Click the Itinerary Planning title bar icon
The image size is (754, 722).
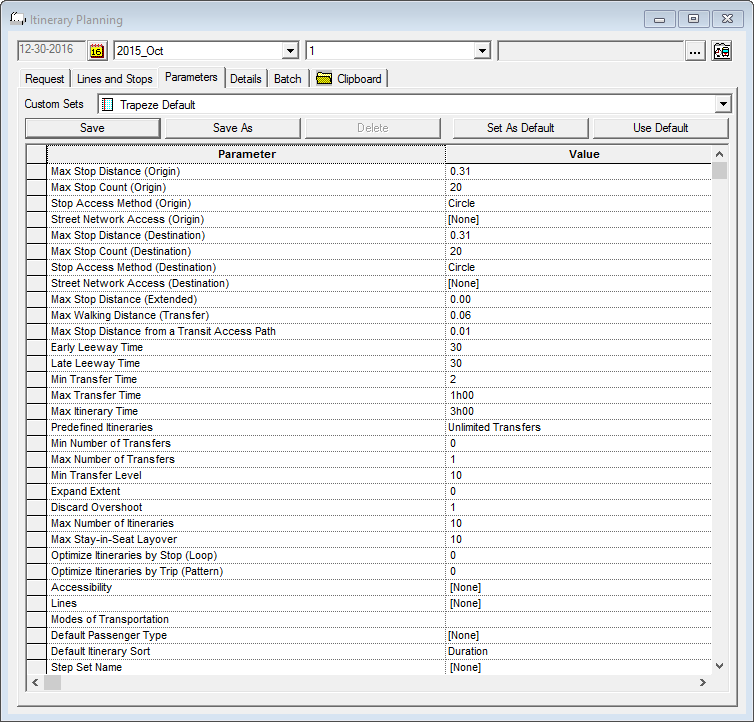tap(18, 19)
